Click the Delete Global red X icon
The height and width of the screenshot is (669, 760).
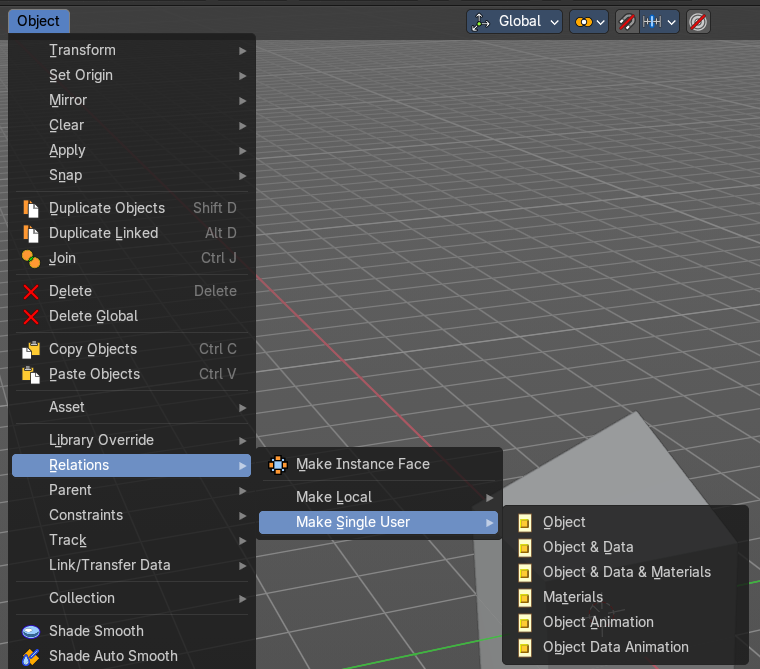click(x=31, y=317)
